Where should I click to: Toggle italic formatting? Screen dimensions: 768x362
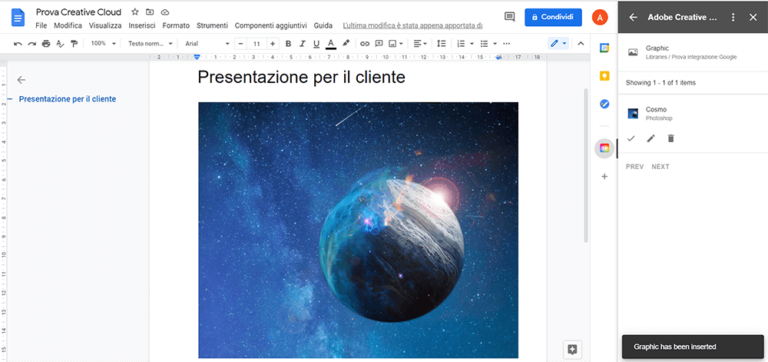click(x=302, y=44)
